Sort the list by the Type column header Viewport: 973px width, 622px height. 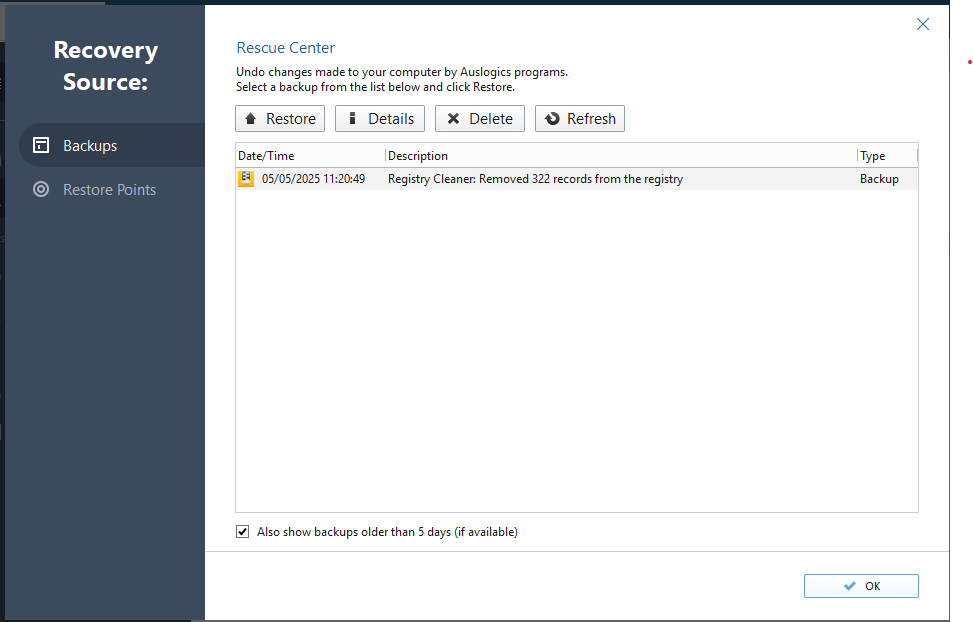[x=872, y=156]
